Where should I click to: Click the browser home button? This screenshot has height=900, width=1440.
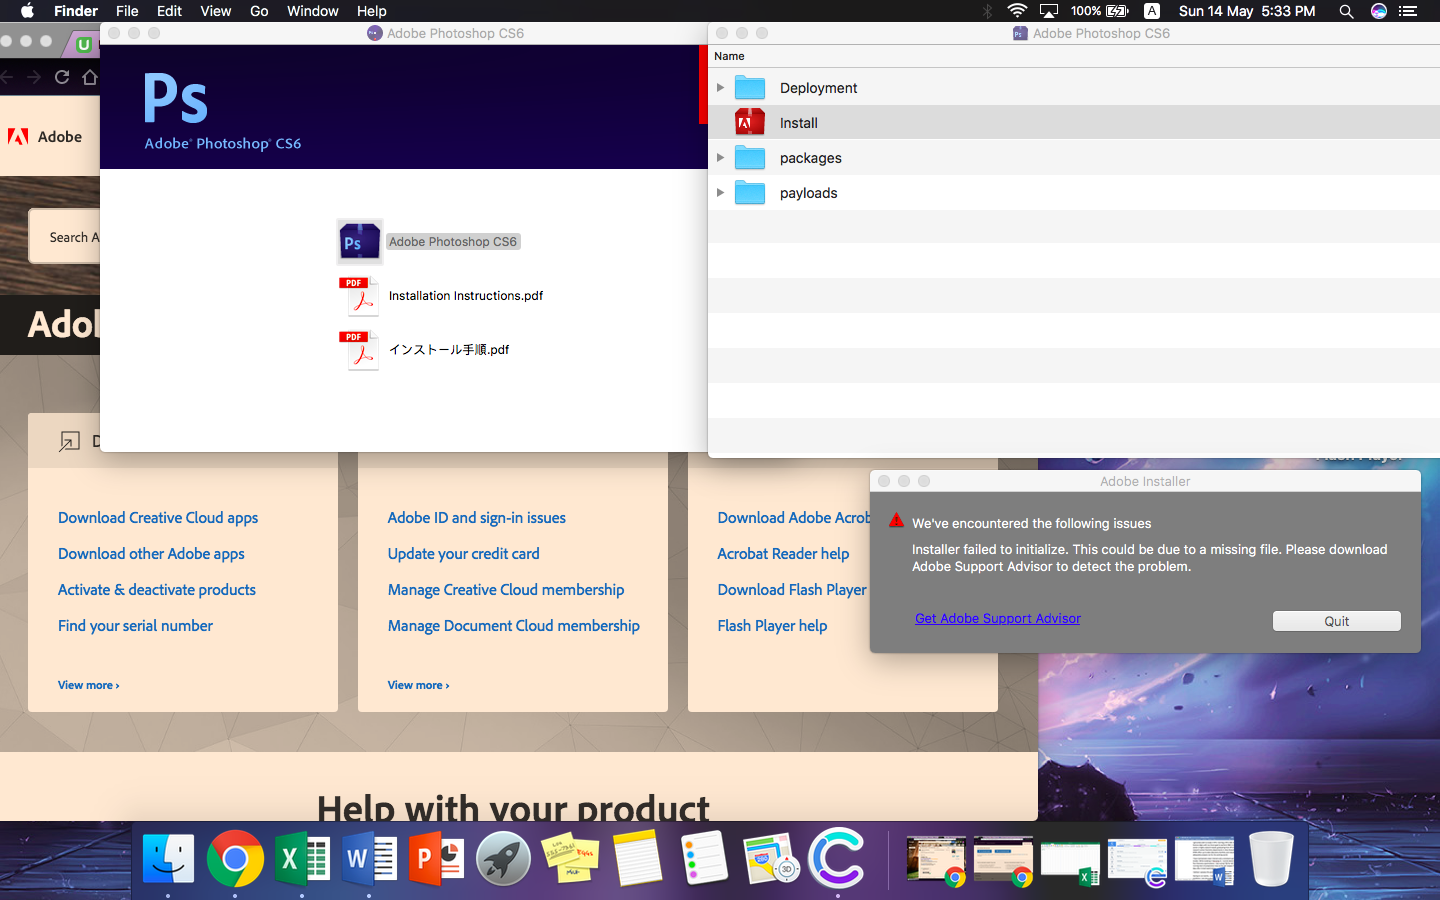point(90,77)
